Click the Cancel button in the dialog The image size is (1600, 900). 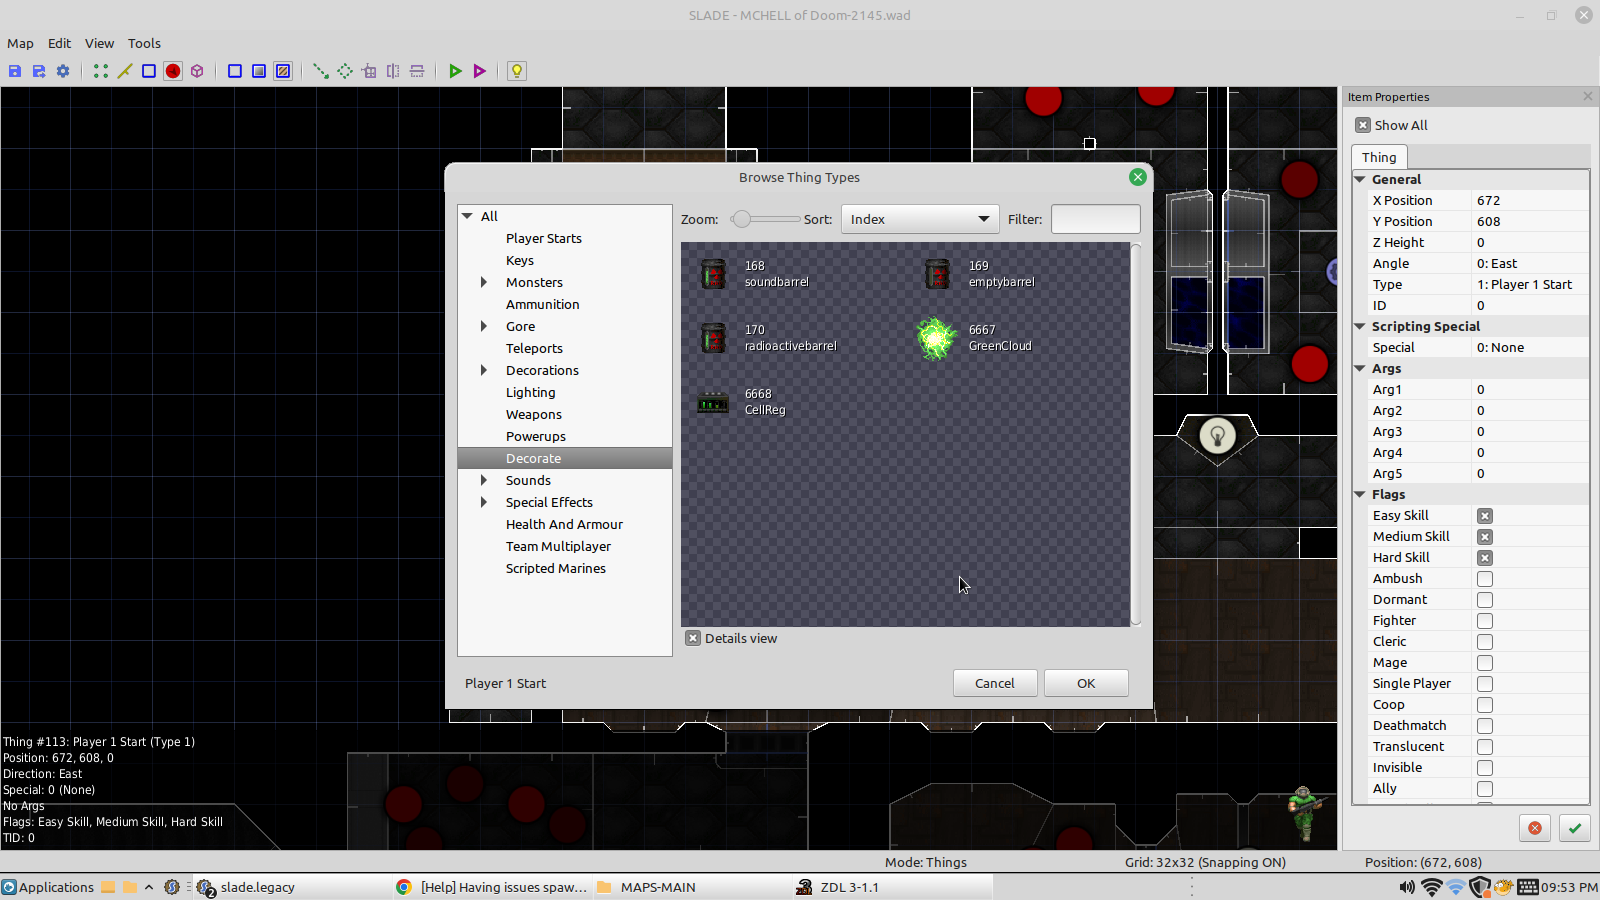(995, 683)
